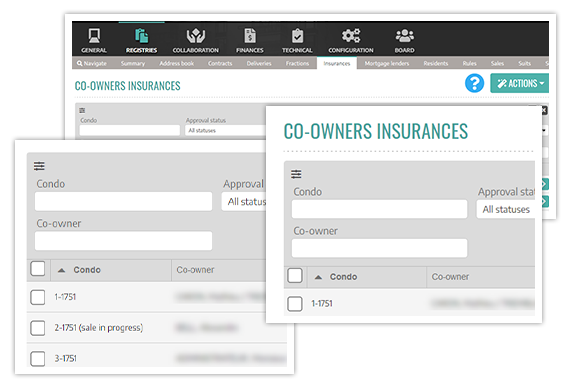
Task: Switch to the Deliveries tab
Action: tap(259, 63)
